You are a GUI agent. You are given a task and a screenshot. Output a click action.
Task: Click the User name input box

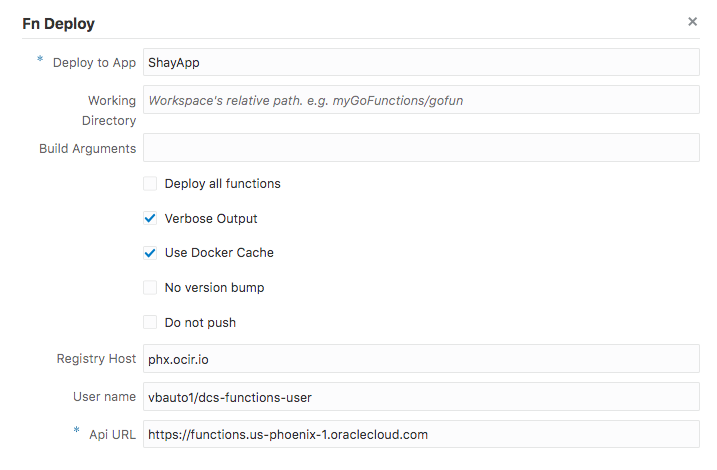[420, 397]
